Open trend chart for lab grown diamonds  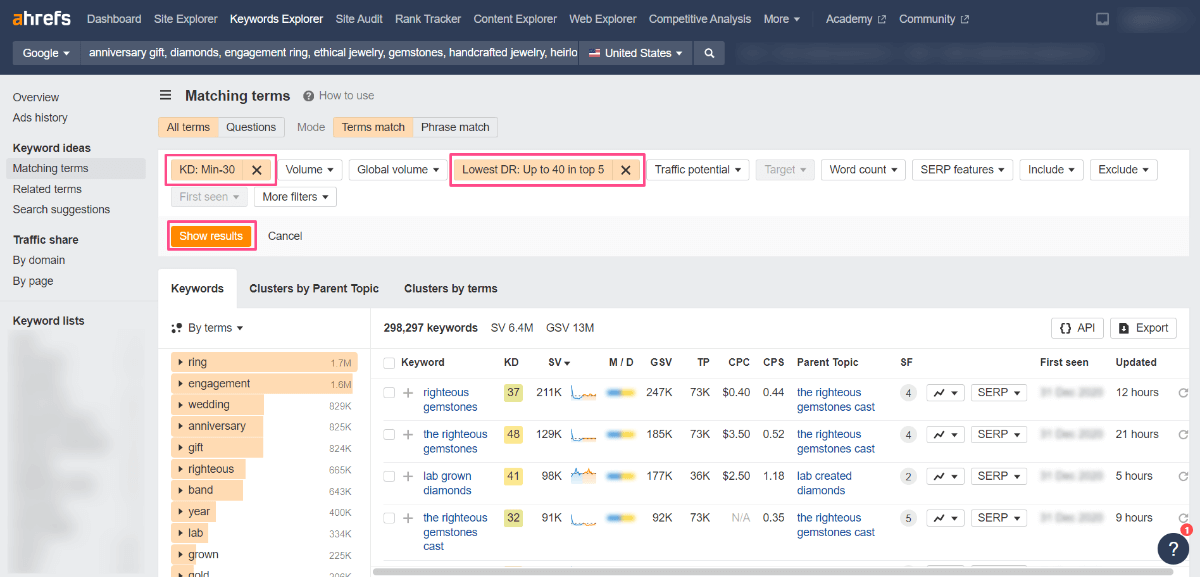coord(945,477)
